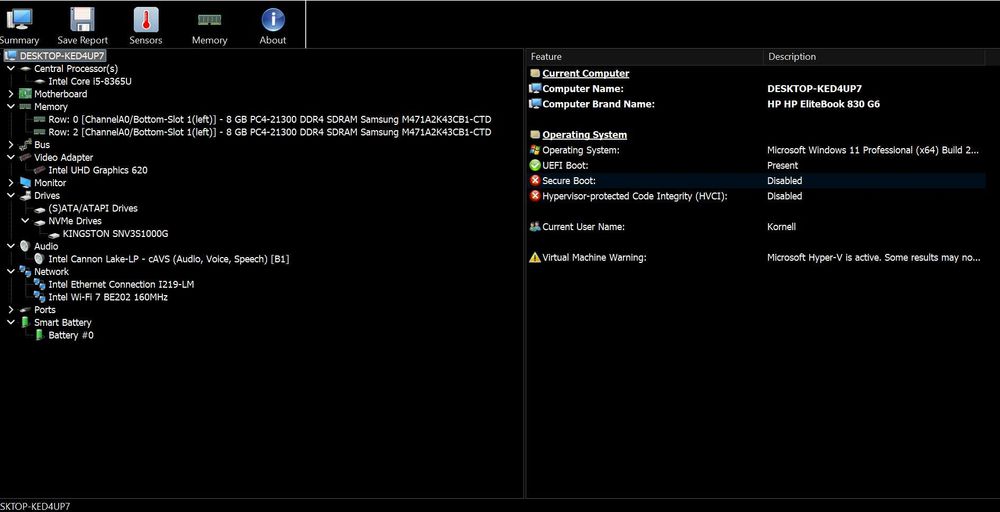Viewport: 1000px width, 512px height.
Task: Select KINGSTON SNV3S1000G drive
Action: point(115,233)
